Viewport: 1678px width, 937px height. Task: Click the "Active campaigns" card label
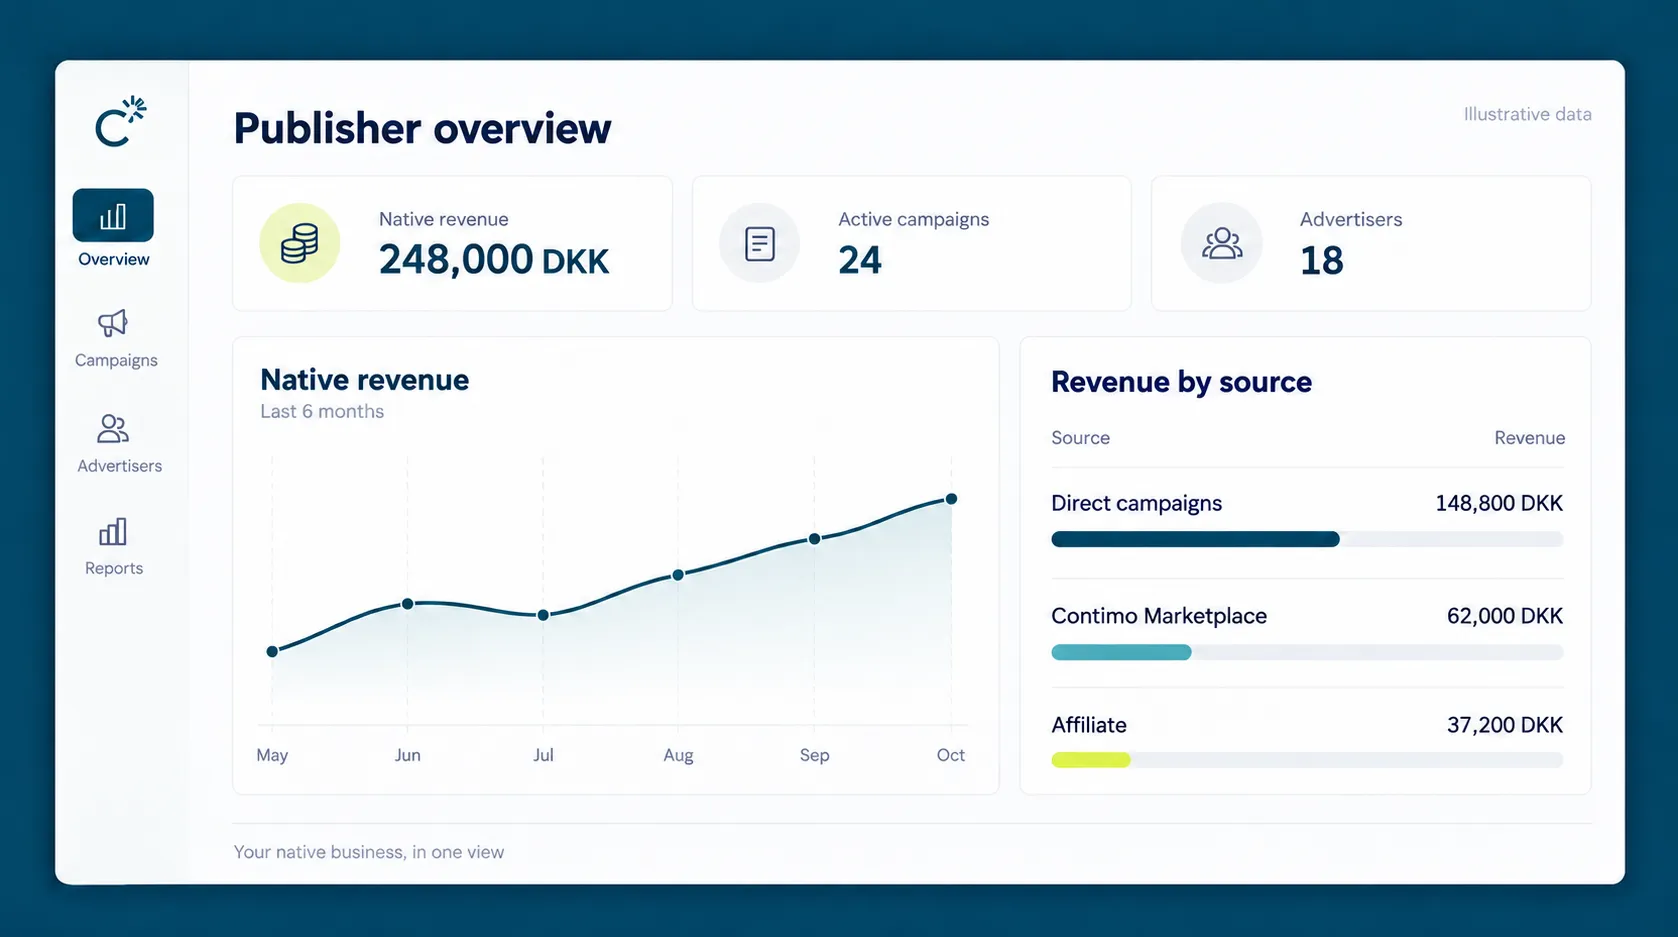[x=913, y=219]
